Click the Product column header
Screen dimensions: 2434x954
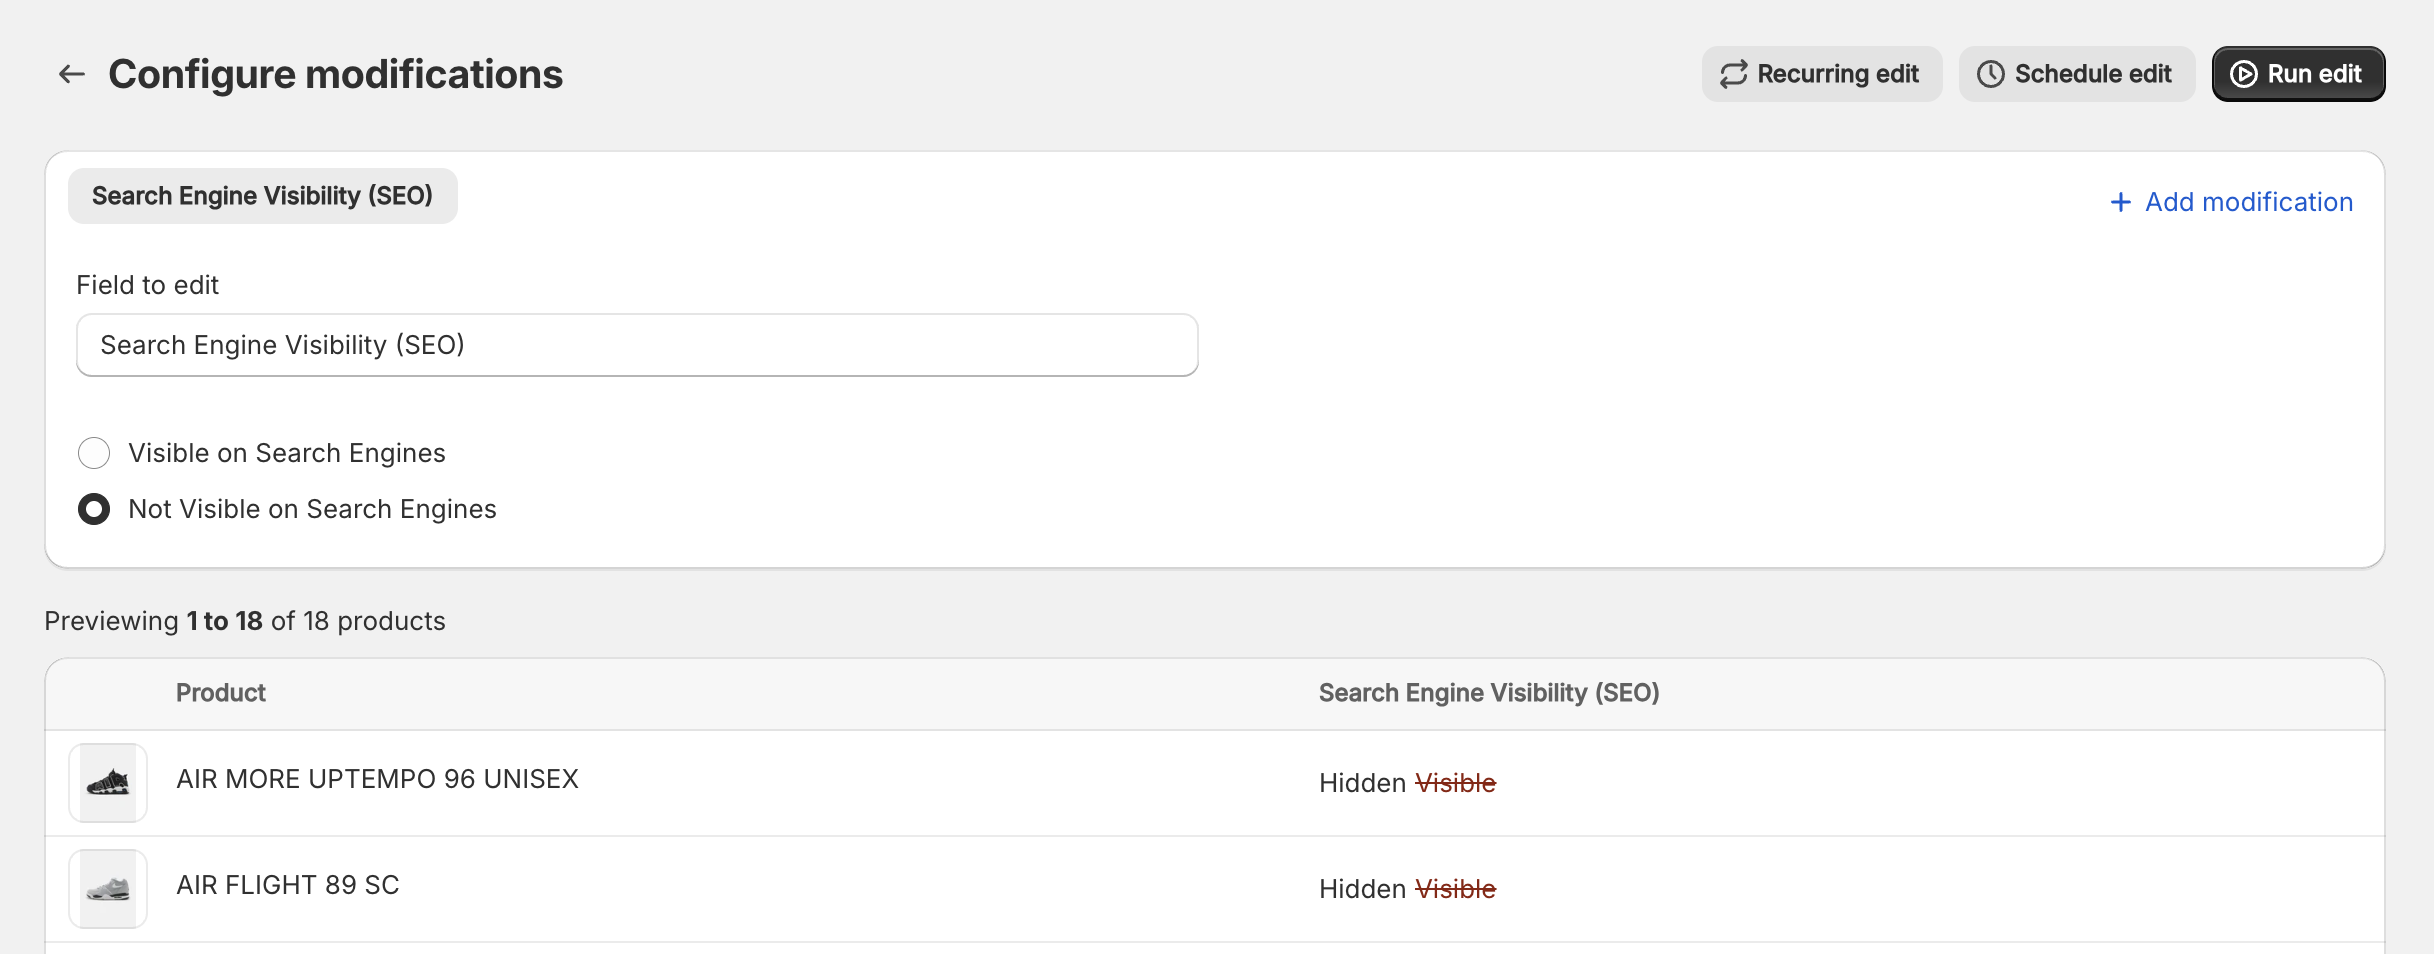[221, 693]
